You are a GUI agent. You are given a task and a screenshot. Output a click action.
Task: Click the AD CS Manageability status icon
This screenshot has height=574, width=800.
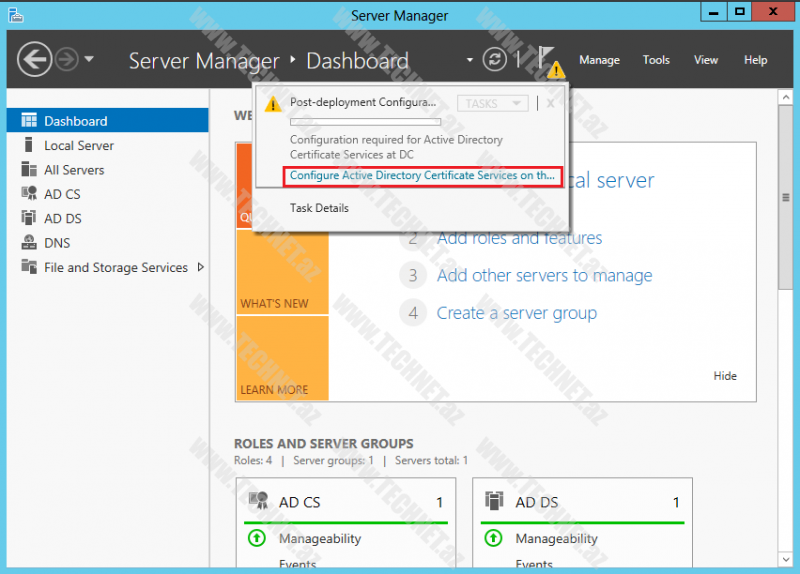click(x=257, y=538)
